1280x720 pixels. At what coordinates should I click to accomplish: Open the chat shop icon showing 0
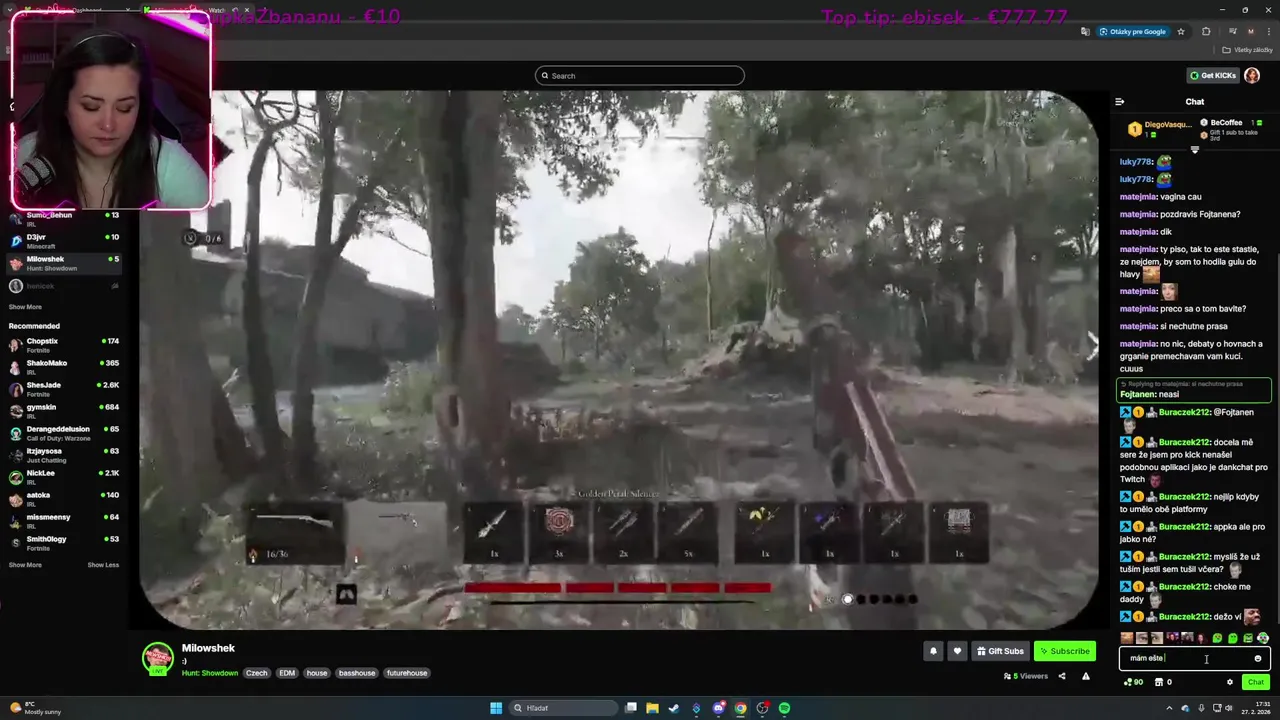(1163, 682)
